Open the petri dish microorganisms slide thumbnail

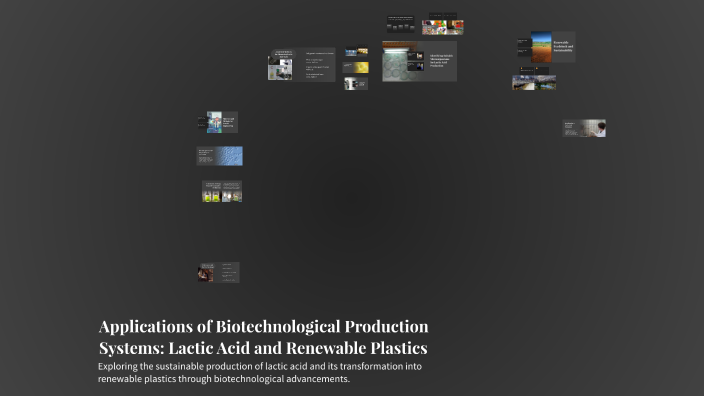pyautogui.click(x=419, y=61)
